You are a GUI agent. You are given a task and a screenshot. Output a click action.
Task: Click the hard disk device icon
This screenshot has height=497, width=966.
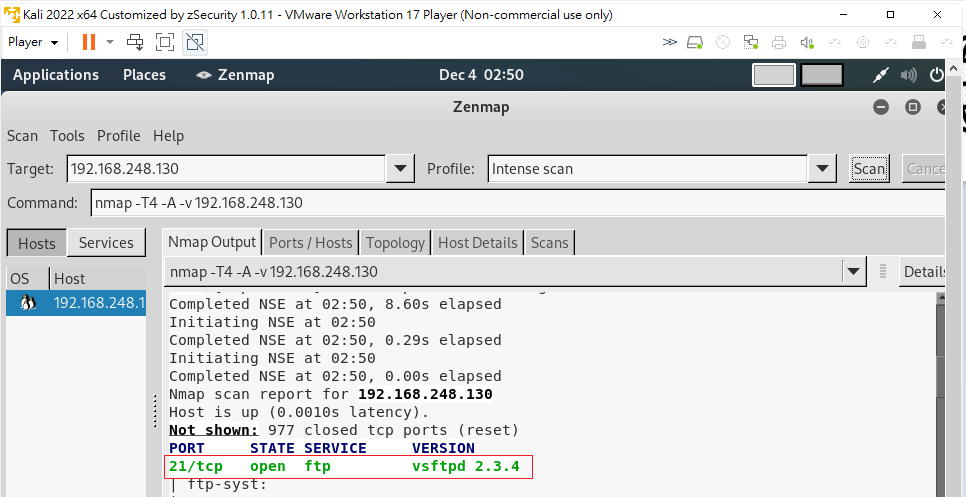click(x=695, y=42)
